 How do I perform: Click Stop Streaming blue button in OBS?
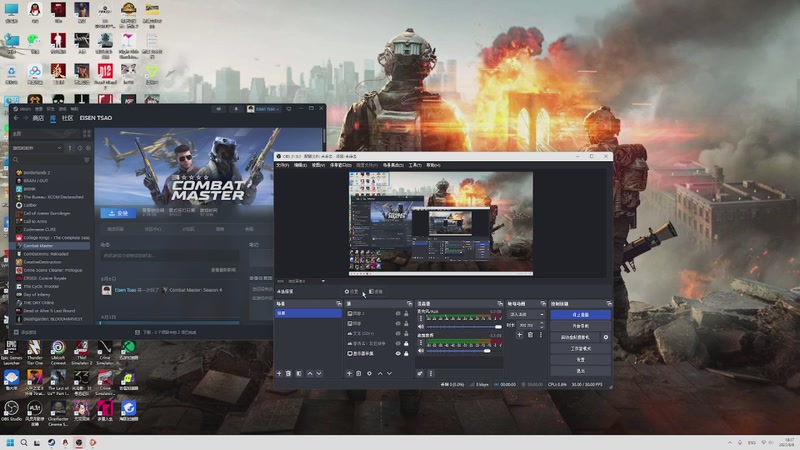tap(581, 315)
